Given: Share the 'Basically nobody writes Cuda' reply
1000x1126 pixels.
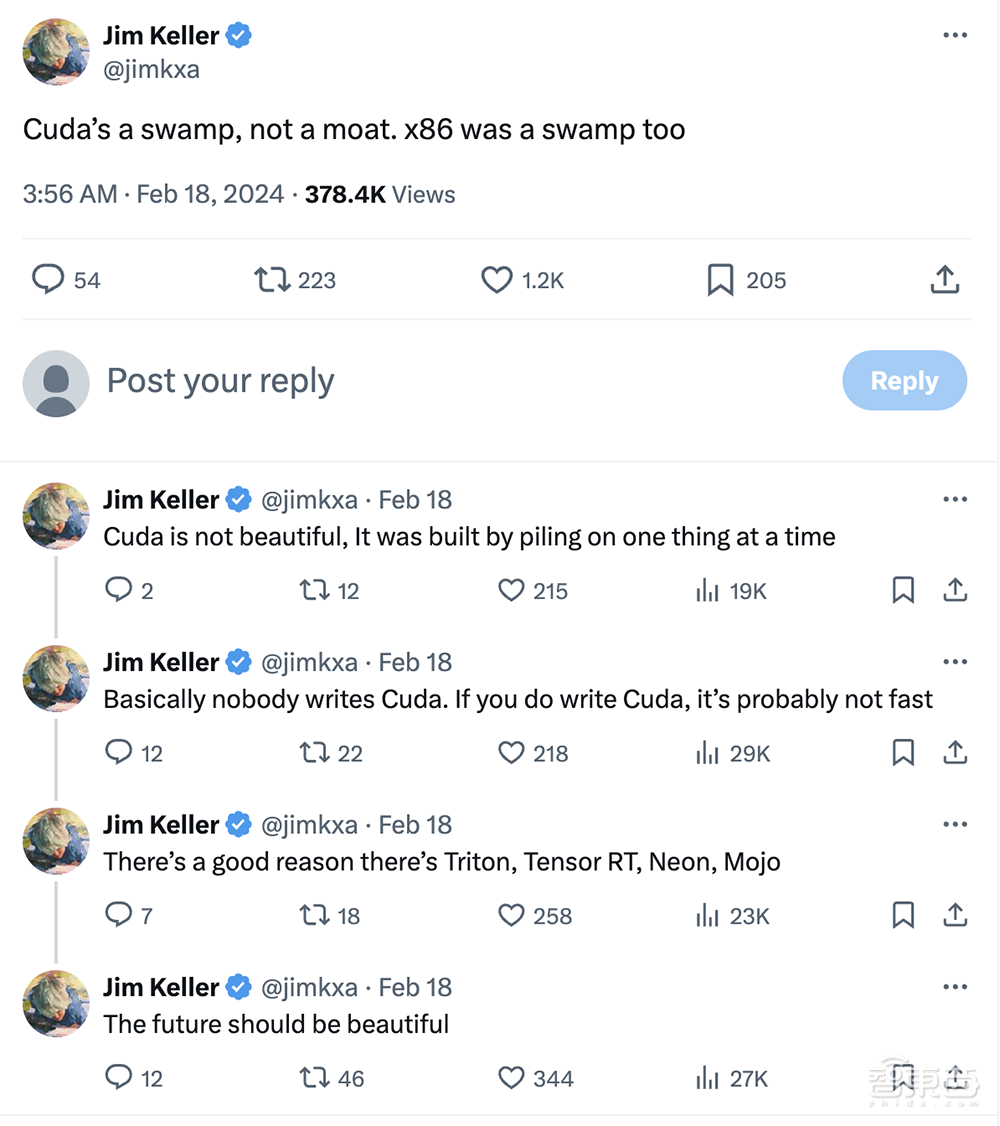Looking at the screenshot, I should [x=955, y=753].
